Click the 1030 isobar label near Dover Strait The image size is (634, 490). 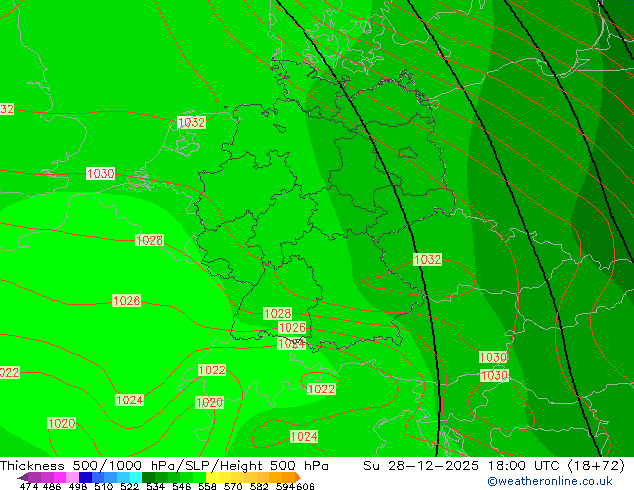pos(100,173)
